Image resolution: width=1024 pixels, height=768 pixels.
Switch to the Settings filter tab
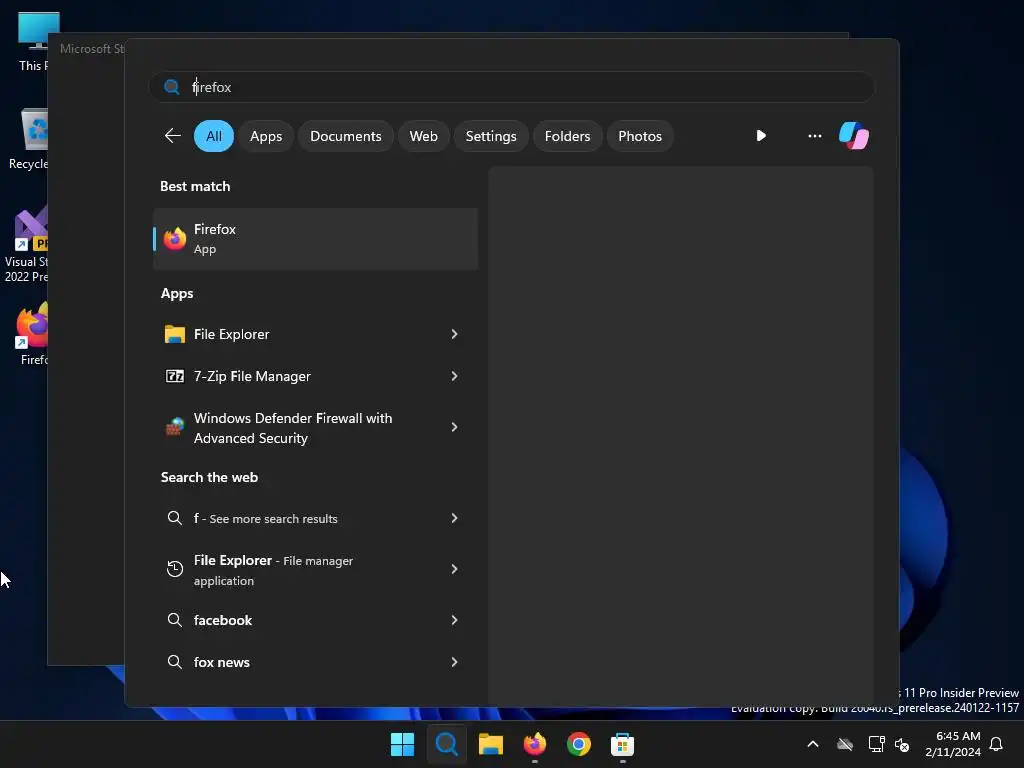click(491, 136)
